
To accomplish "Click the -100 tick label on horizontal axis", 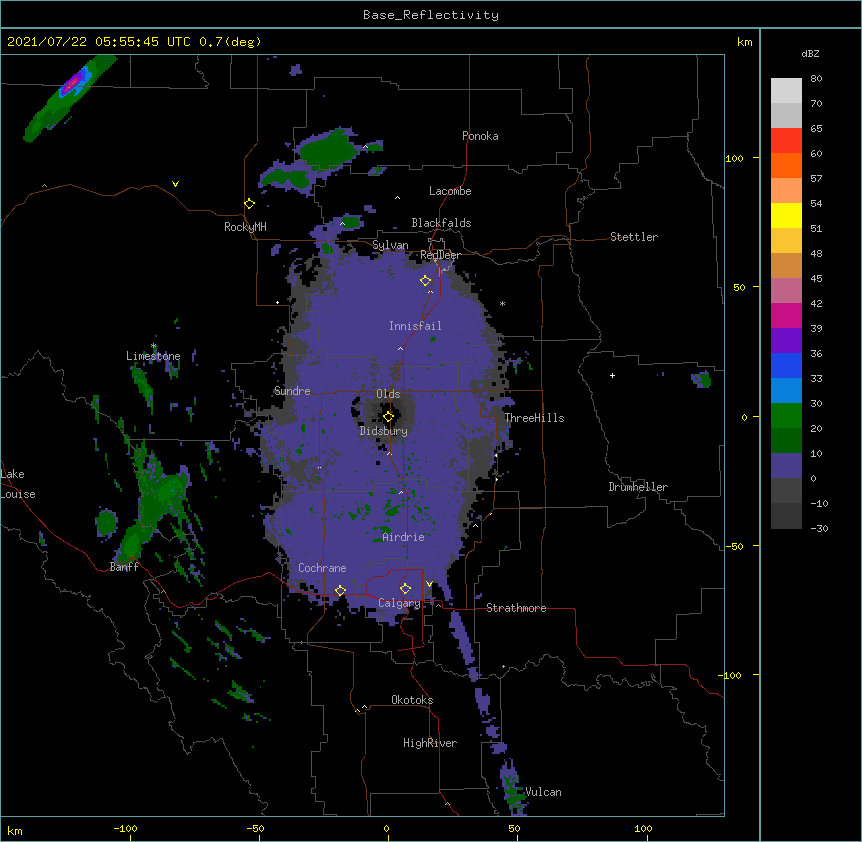I will pos(126,829).
